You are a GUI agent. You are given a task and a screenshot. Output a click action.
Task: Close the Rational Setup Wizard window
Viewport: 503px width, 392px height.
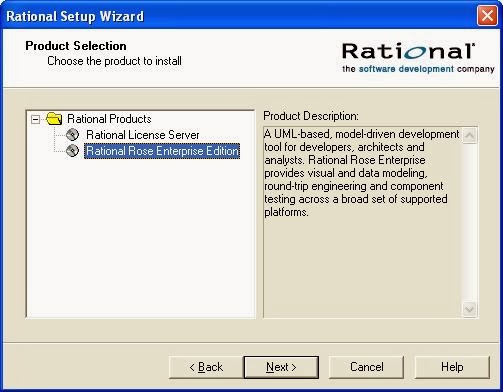pos(487,16)
